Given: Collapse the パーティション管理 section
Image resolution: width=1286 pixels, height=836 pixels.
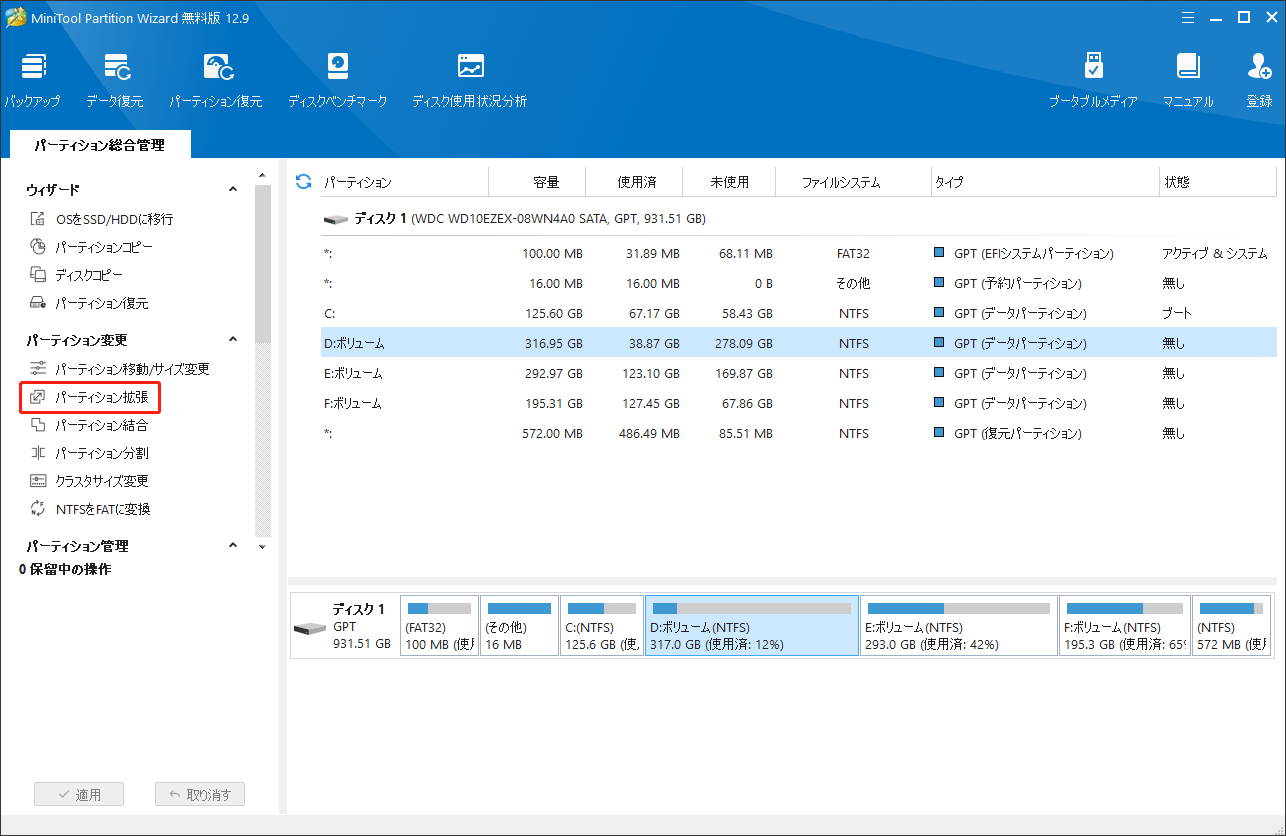Looking at the screenshot, I should tap(233, 546).
